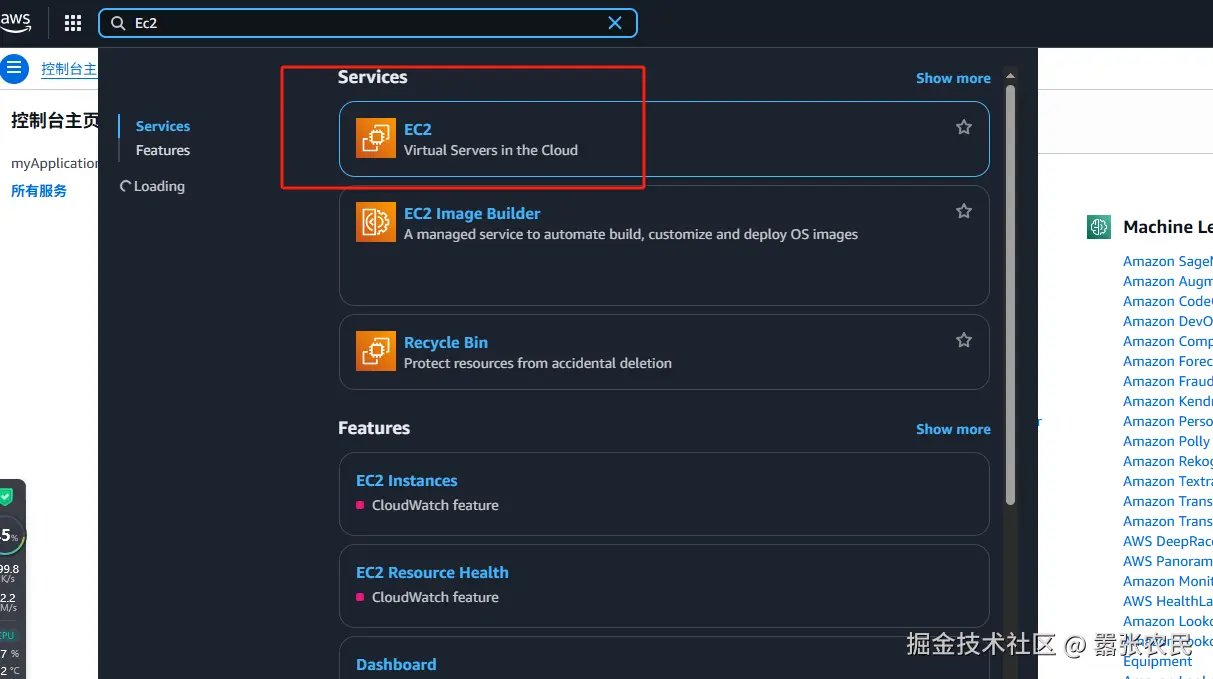
Task: Click the search magnifier icon
Action: pos(119,23)
